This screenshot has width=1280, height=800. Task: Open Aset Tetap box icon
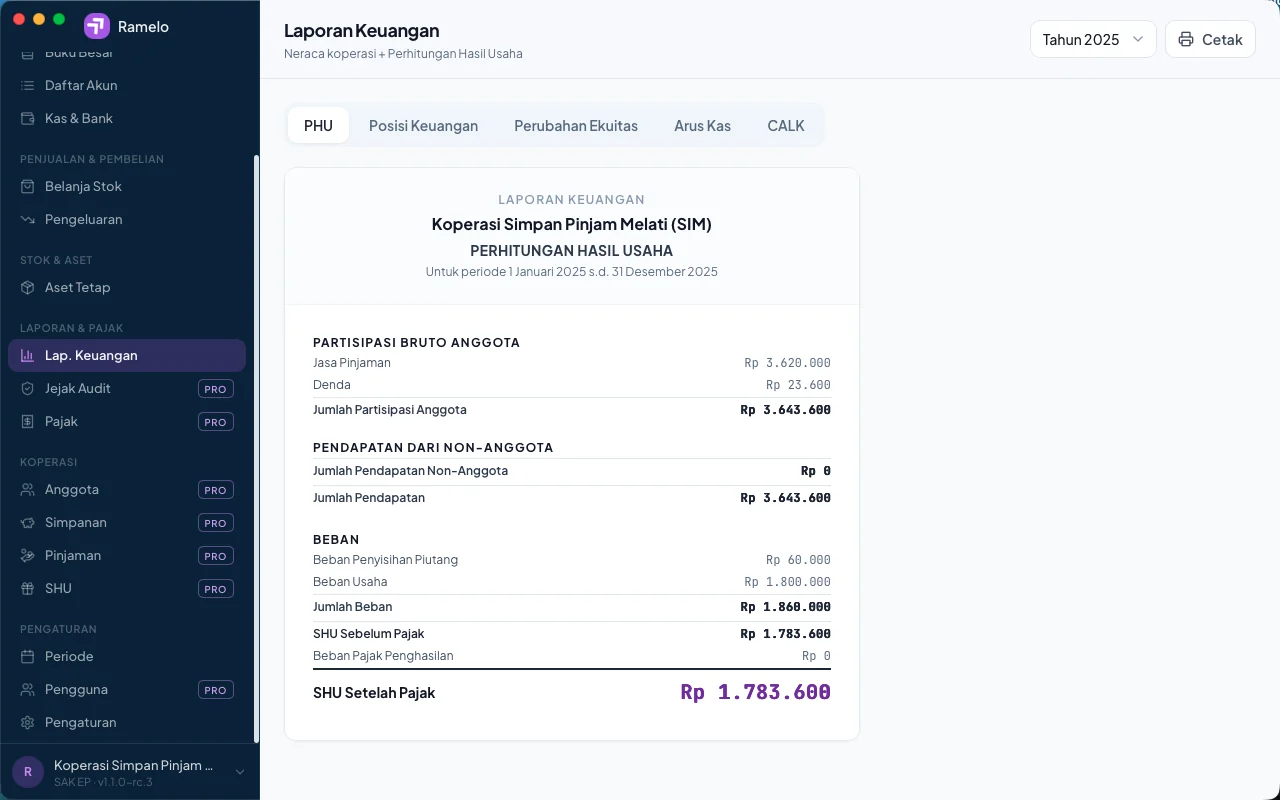(27, 287)
